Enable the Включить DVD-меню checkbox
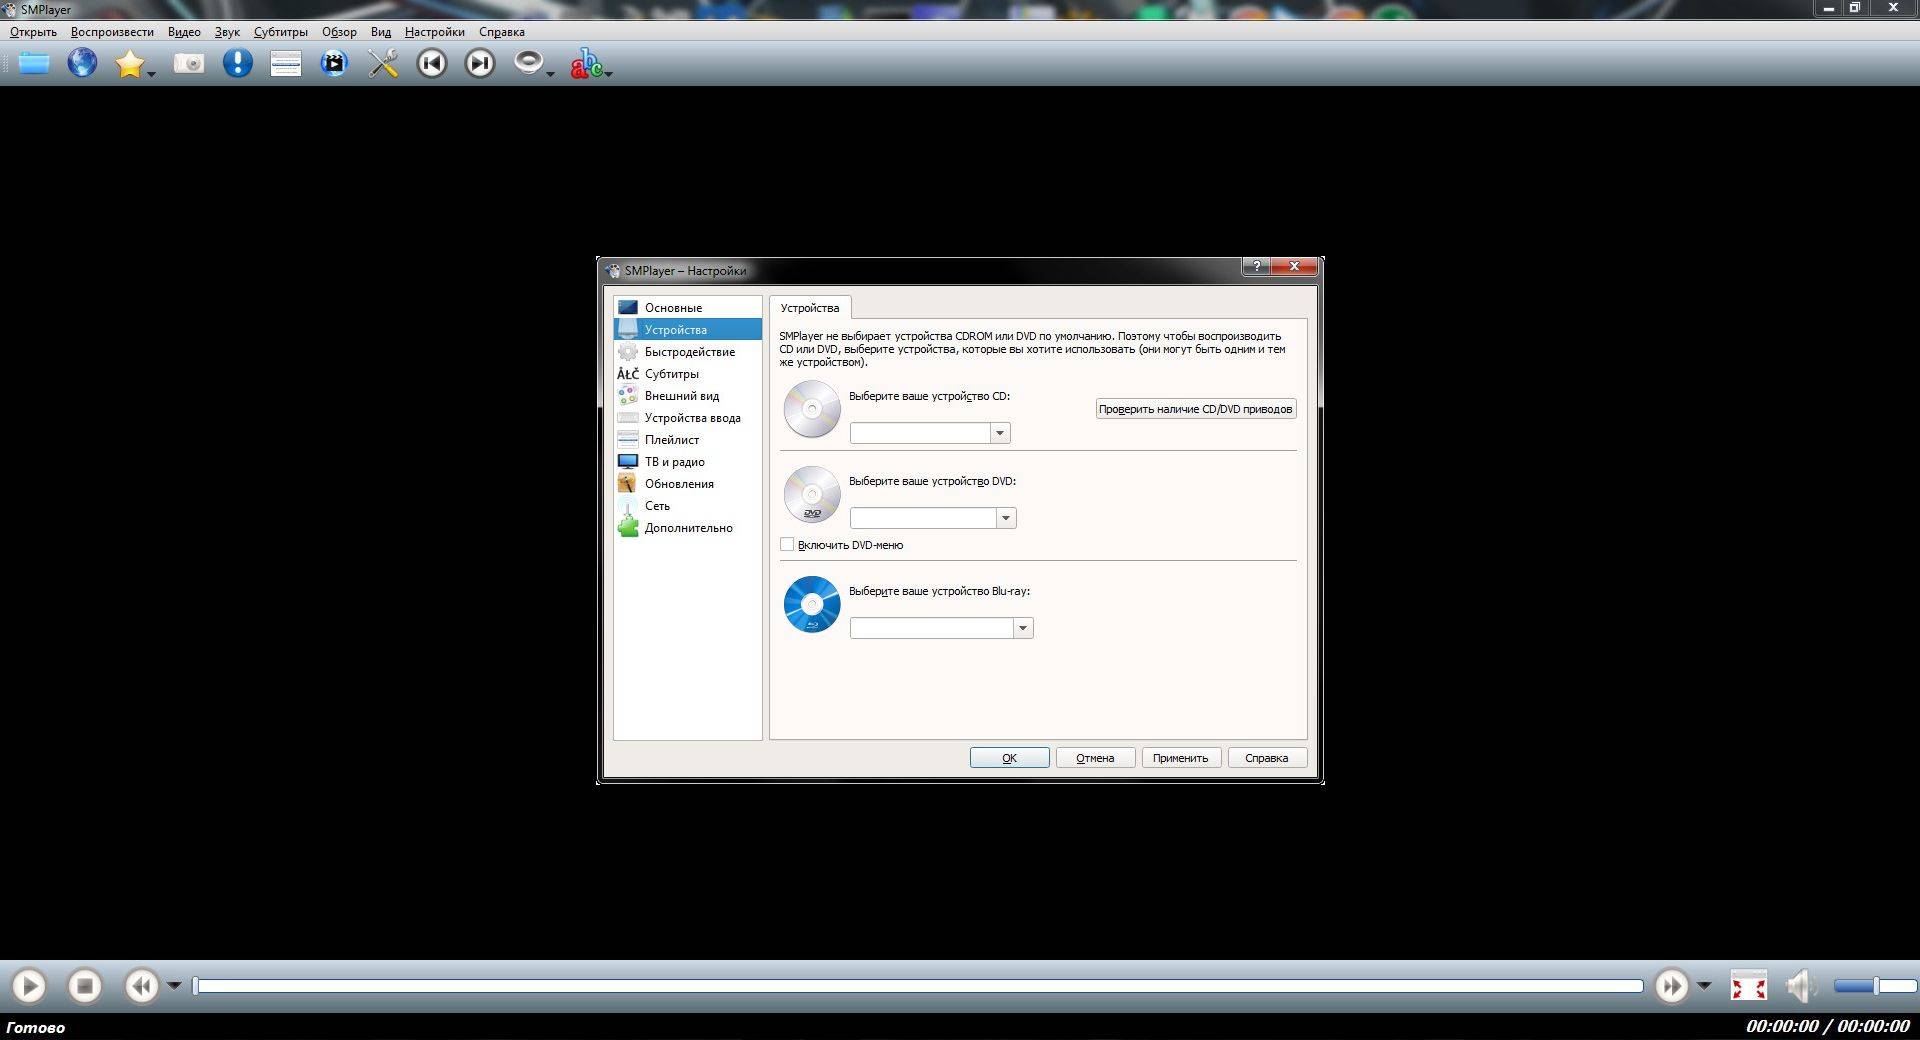 pos(787,545)
